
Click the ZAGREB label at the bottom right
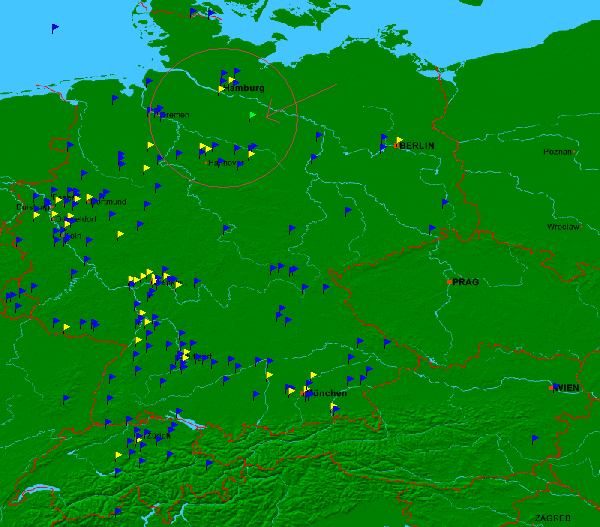click(x=551, y=518)
